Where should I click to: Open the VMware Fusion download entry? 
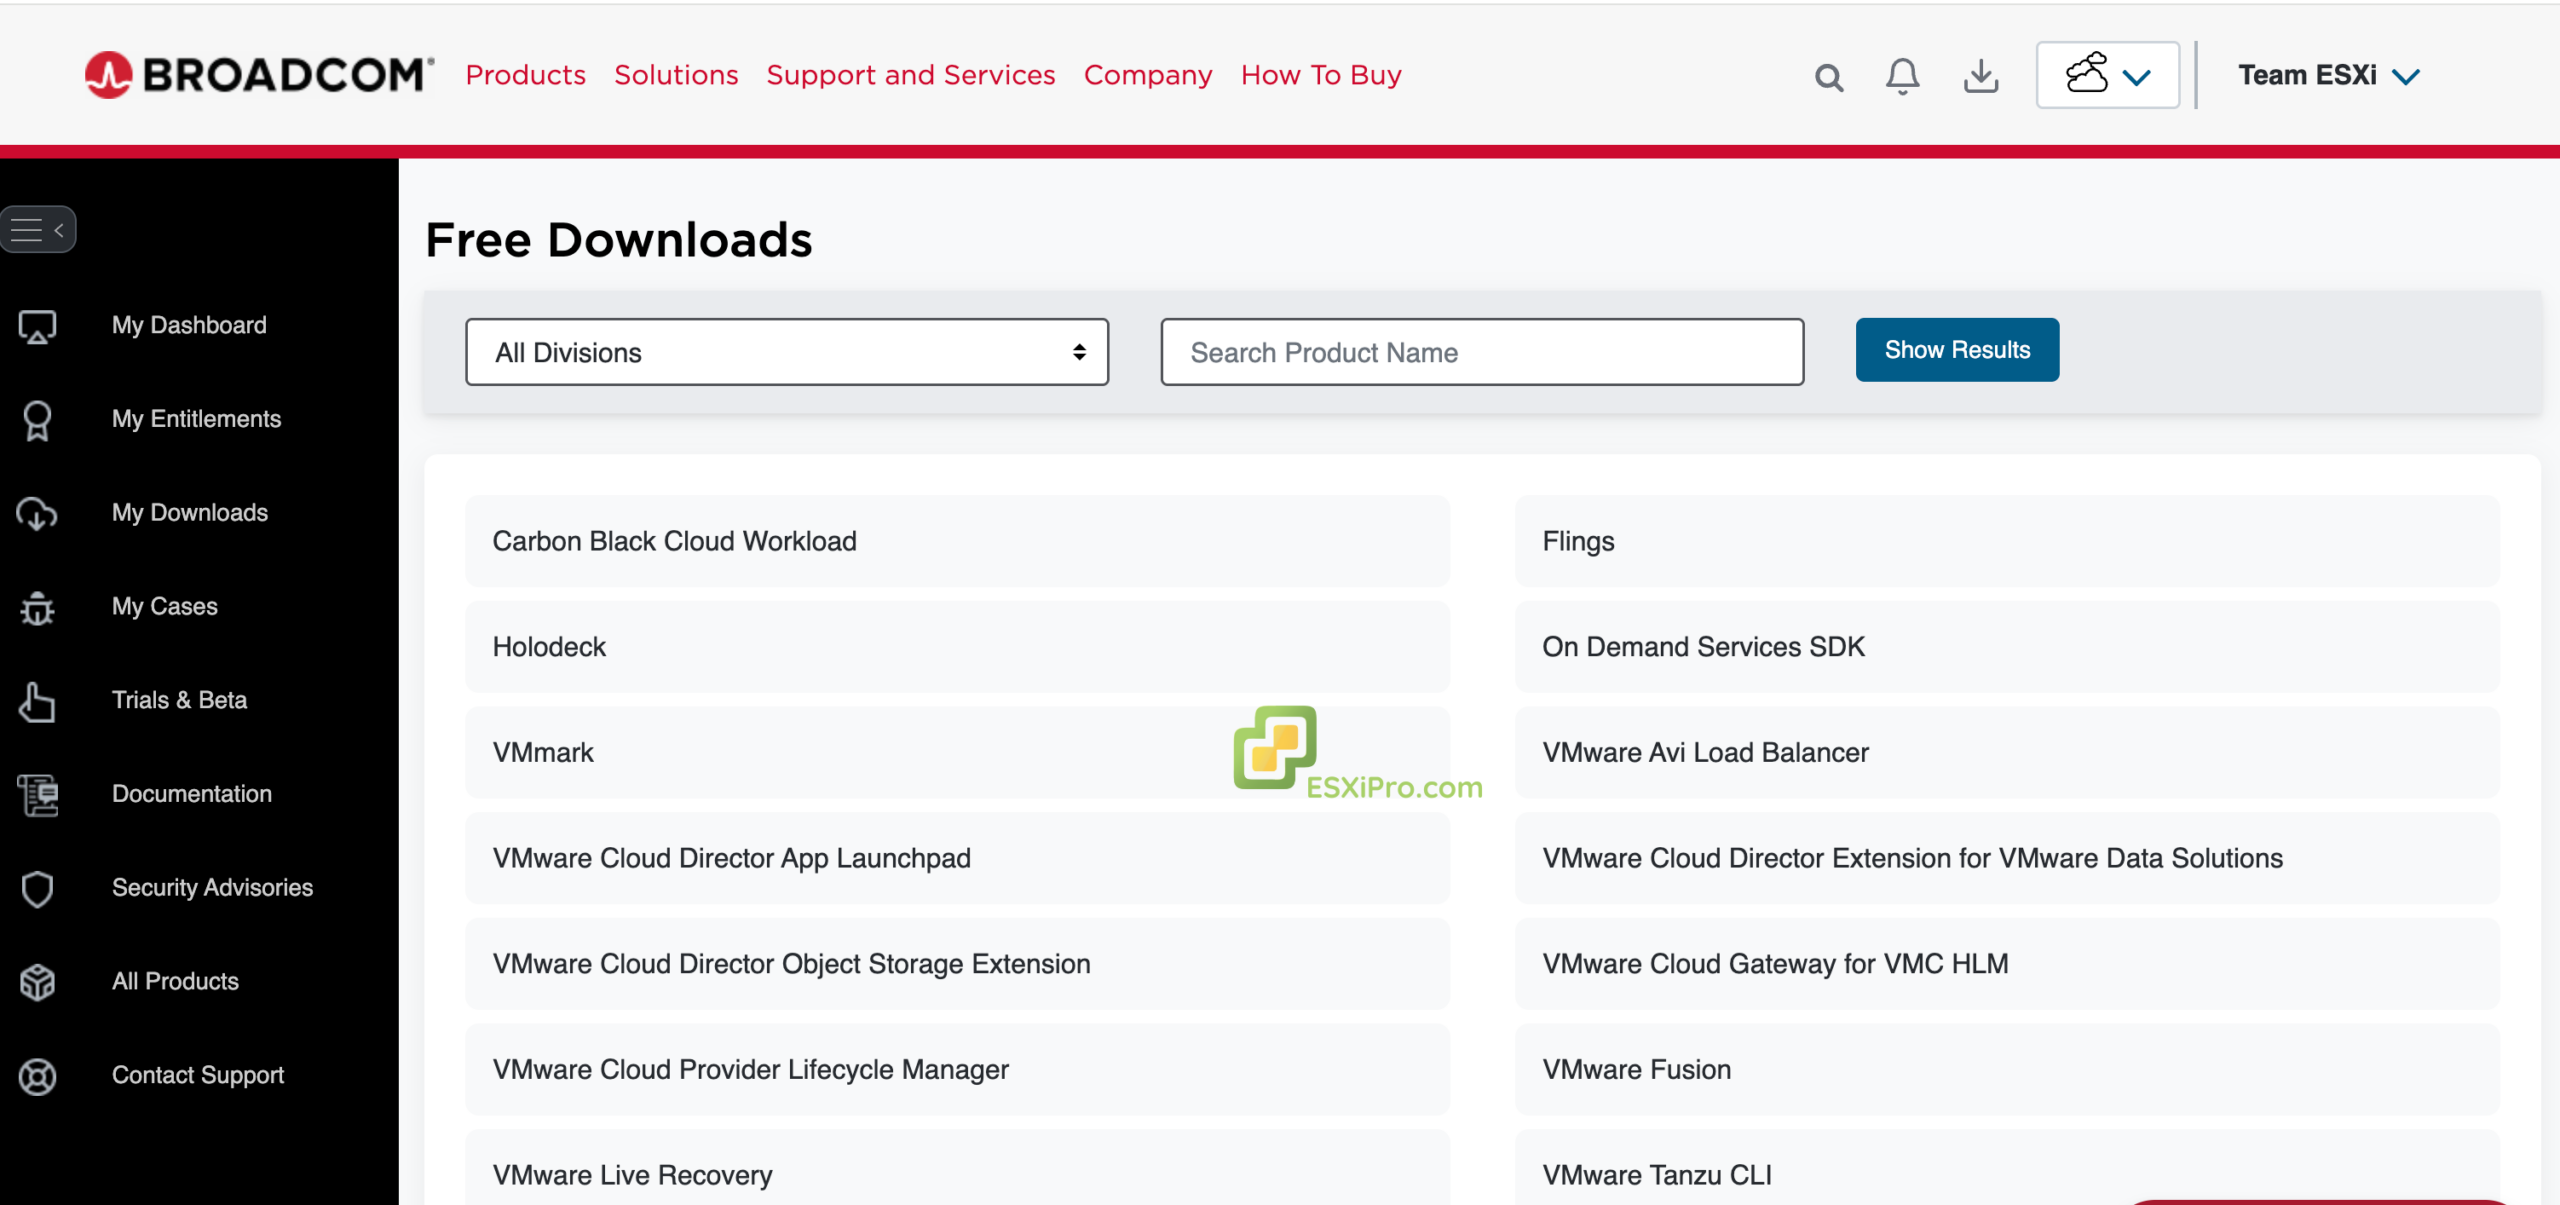click(1636, 1069)
